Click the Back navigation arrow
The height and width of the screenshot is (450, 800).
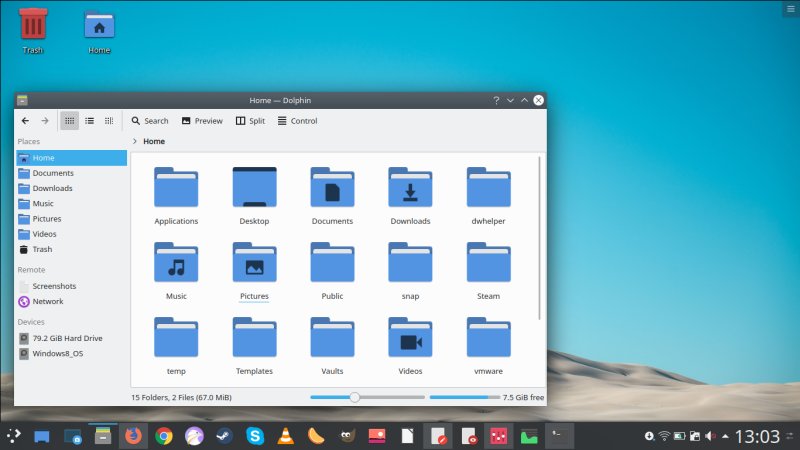(25, 121)
